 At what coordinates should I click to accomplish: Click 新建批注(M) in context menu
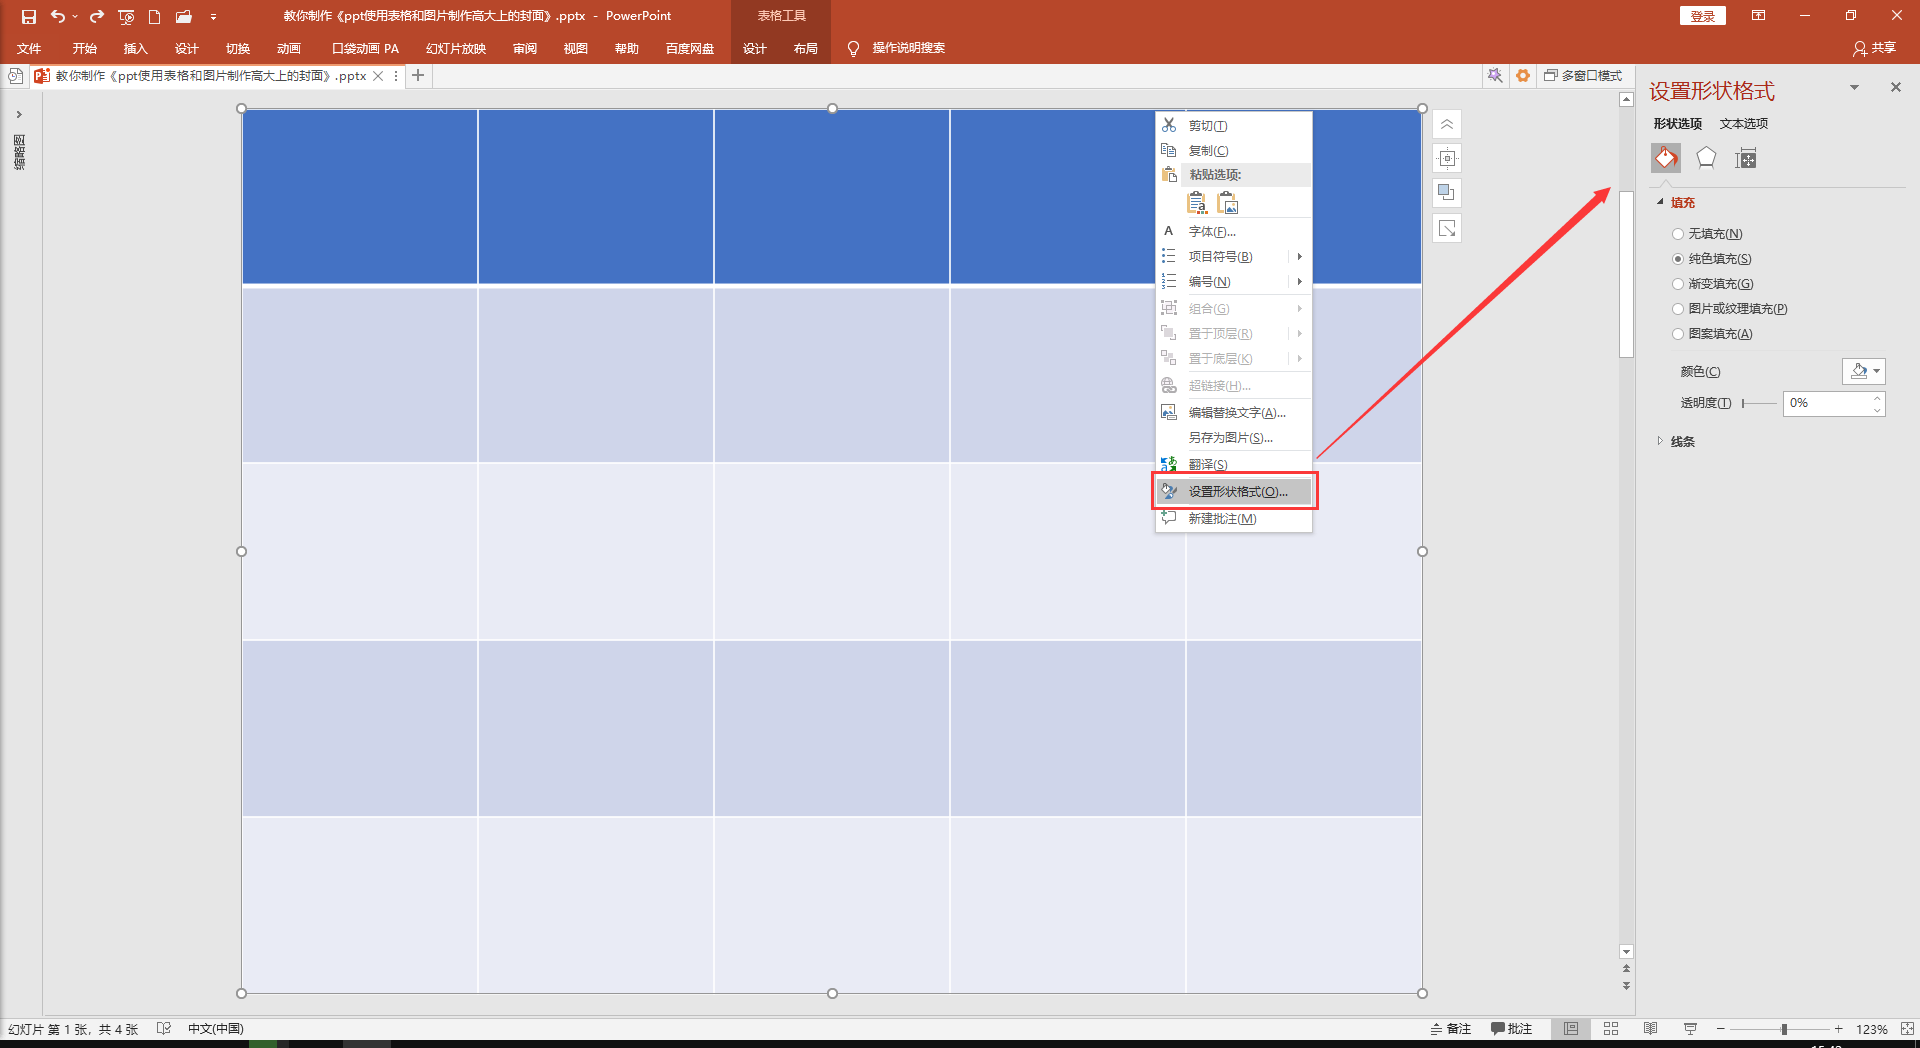(1234, 519)
